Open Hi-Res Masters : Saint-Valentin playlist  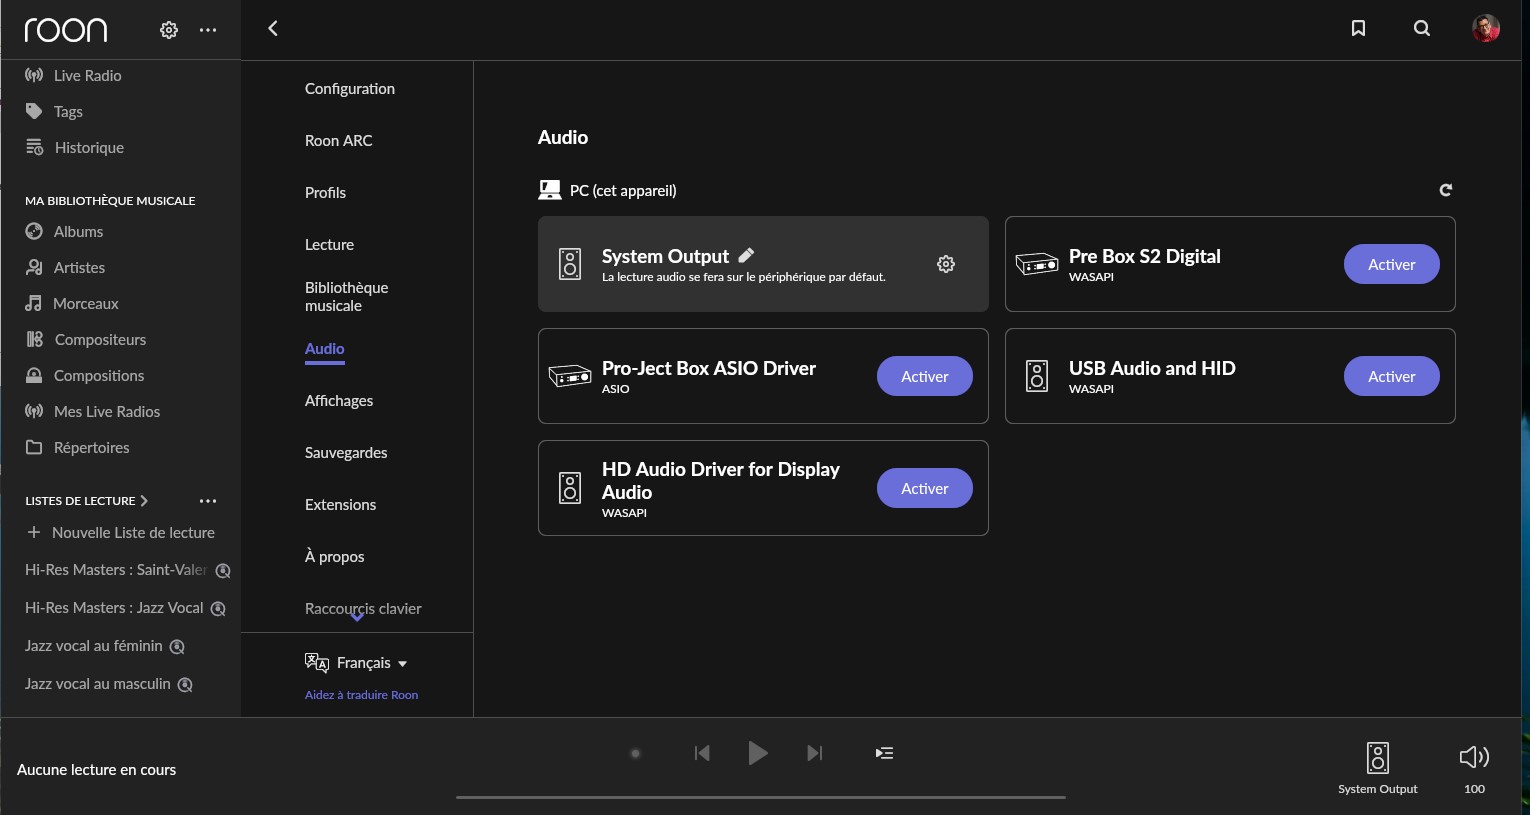click(x=116, y=570)
